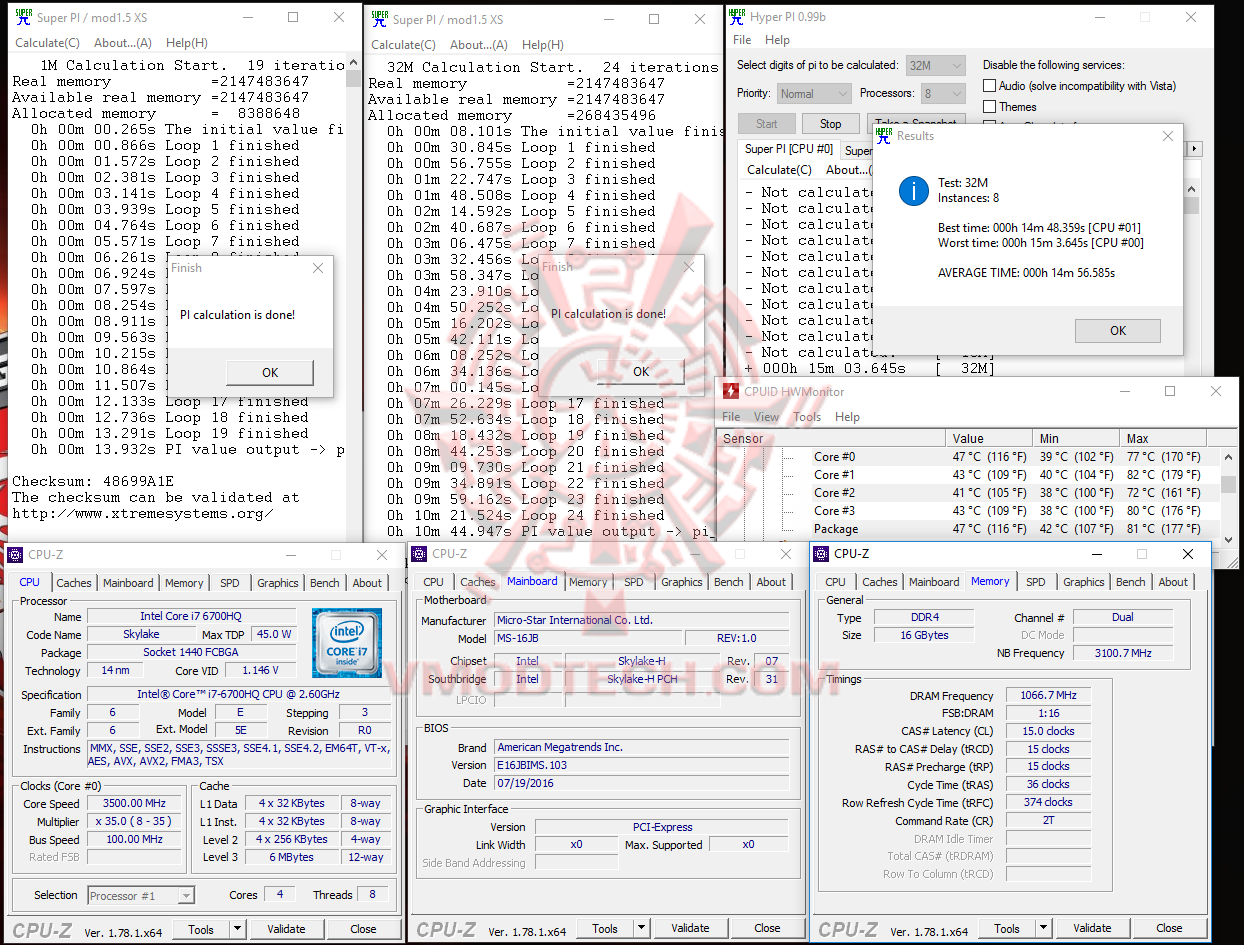Click the HWMonitor vertical scrollbar thumb

(x=1228, y=485)
